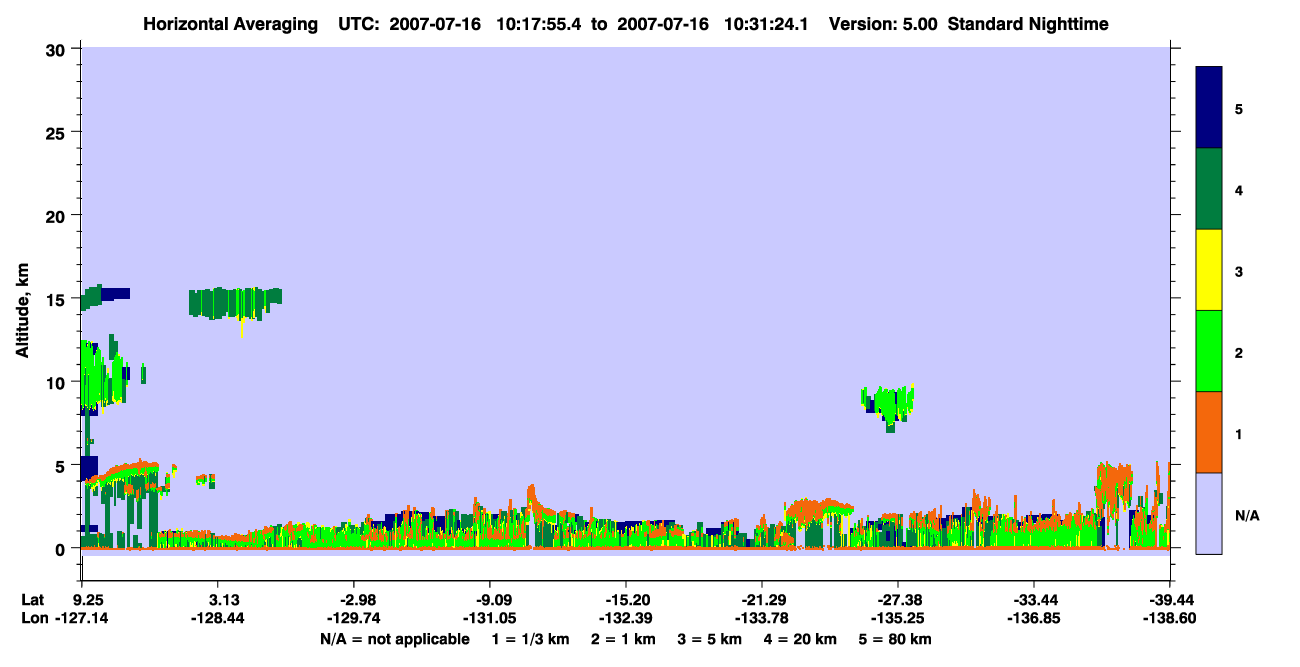Image resolution: width=1300 pixels, height=667 pixels.
Task: Click legend text '1 = 1/3 km'
Action: tap(531, 639)
